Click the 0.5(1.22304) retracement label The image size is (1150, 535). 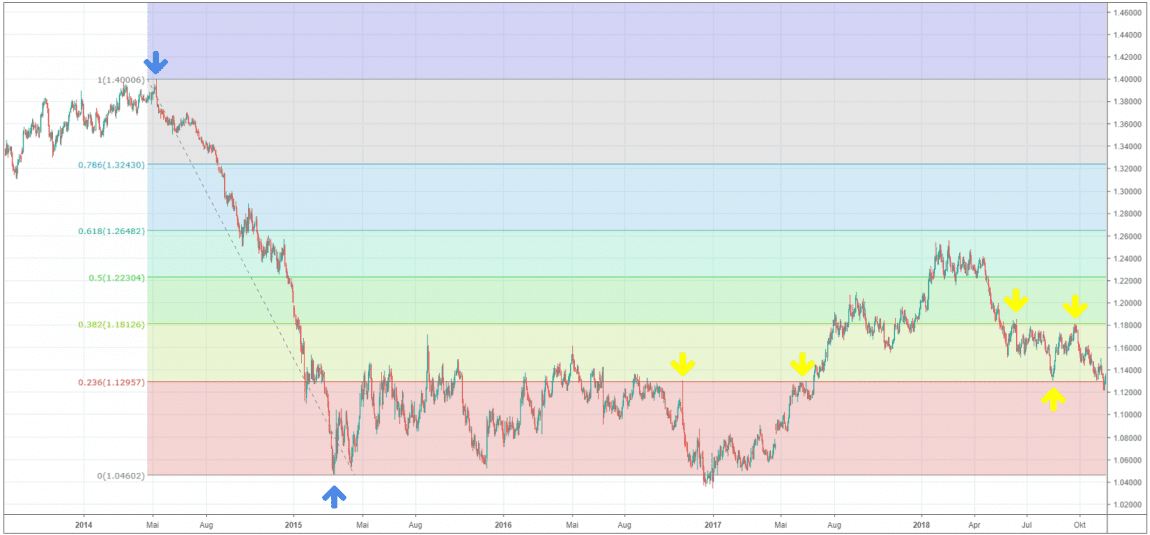115,277
